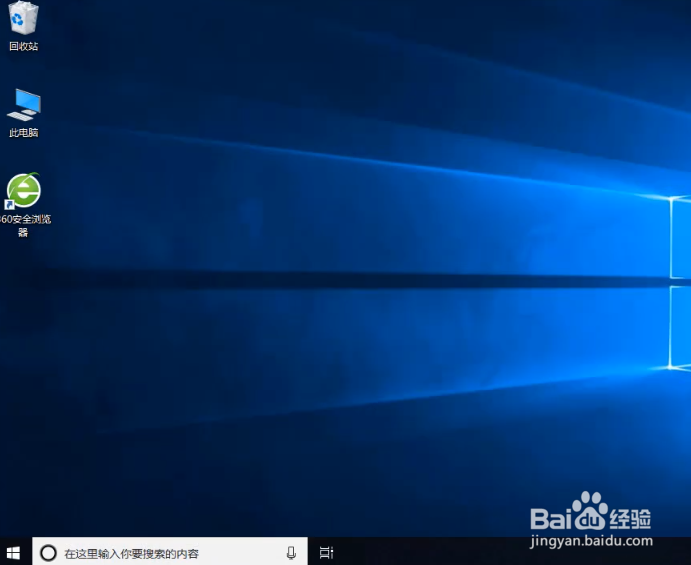This screenshot has height=565, width=691.
Task: Open the Windows Start menu button
Action: (14, 553)
